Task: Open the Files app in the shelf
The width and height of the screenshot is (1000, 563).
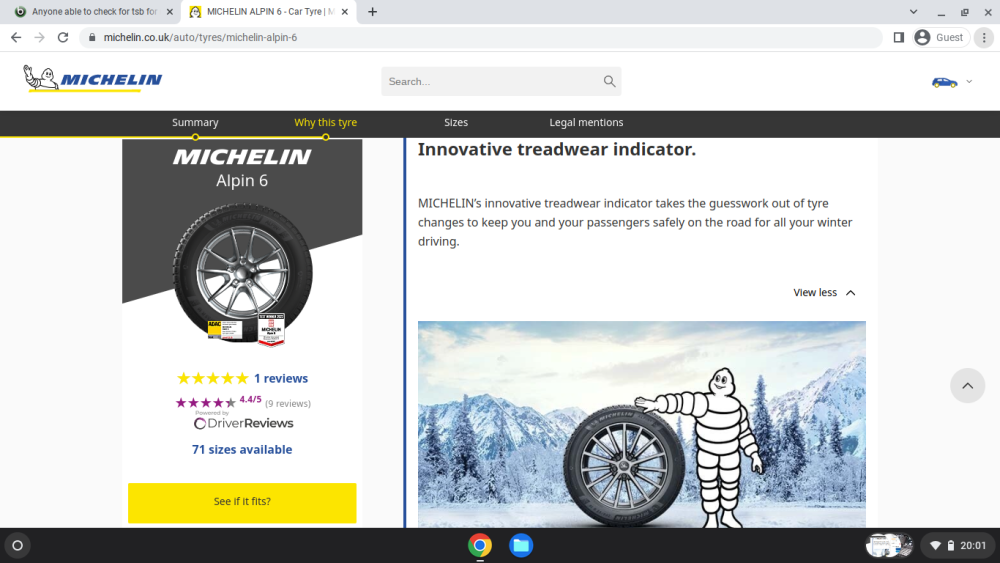Action: [x=521, y=546]
